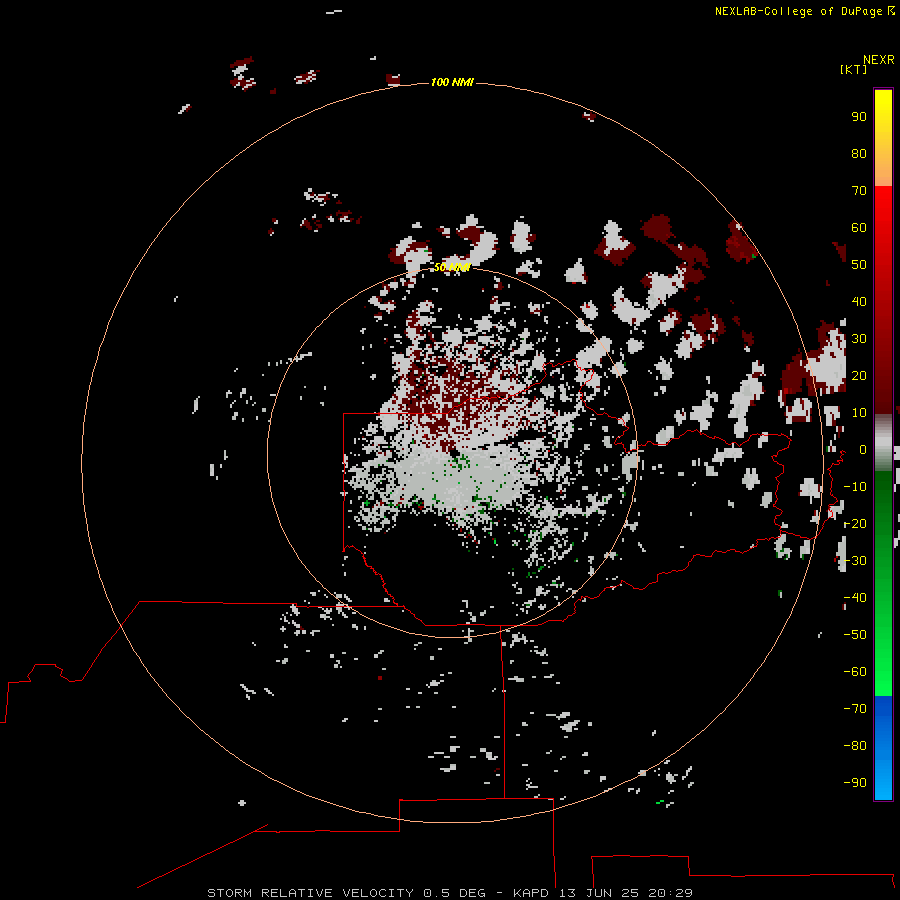This screenshot has height=900, width=900.
Task: Click the 20:29 timestamp text
Action: 670,893
